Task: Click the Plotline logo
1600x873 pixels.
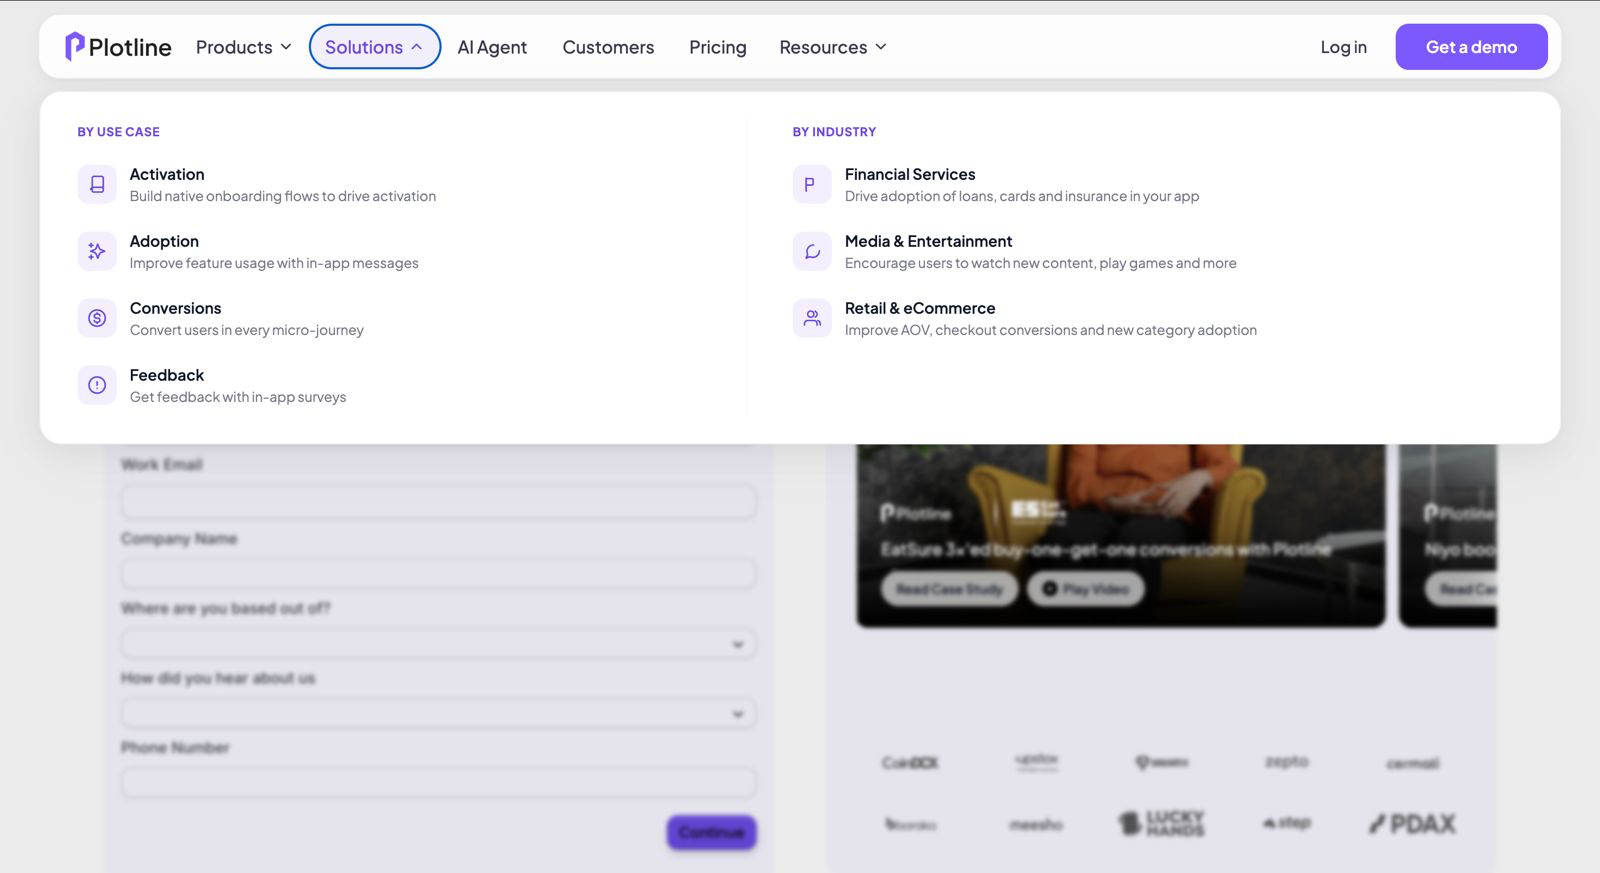Action: [x=118, y=47]
